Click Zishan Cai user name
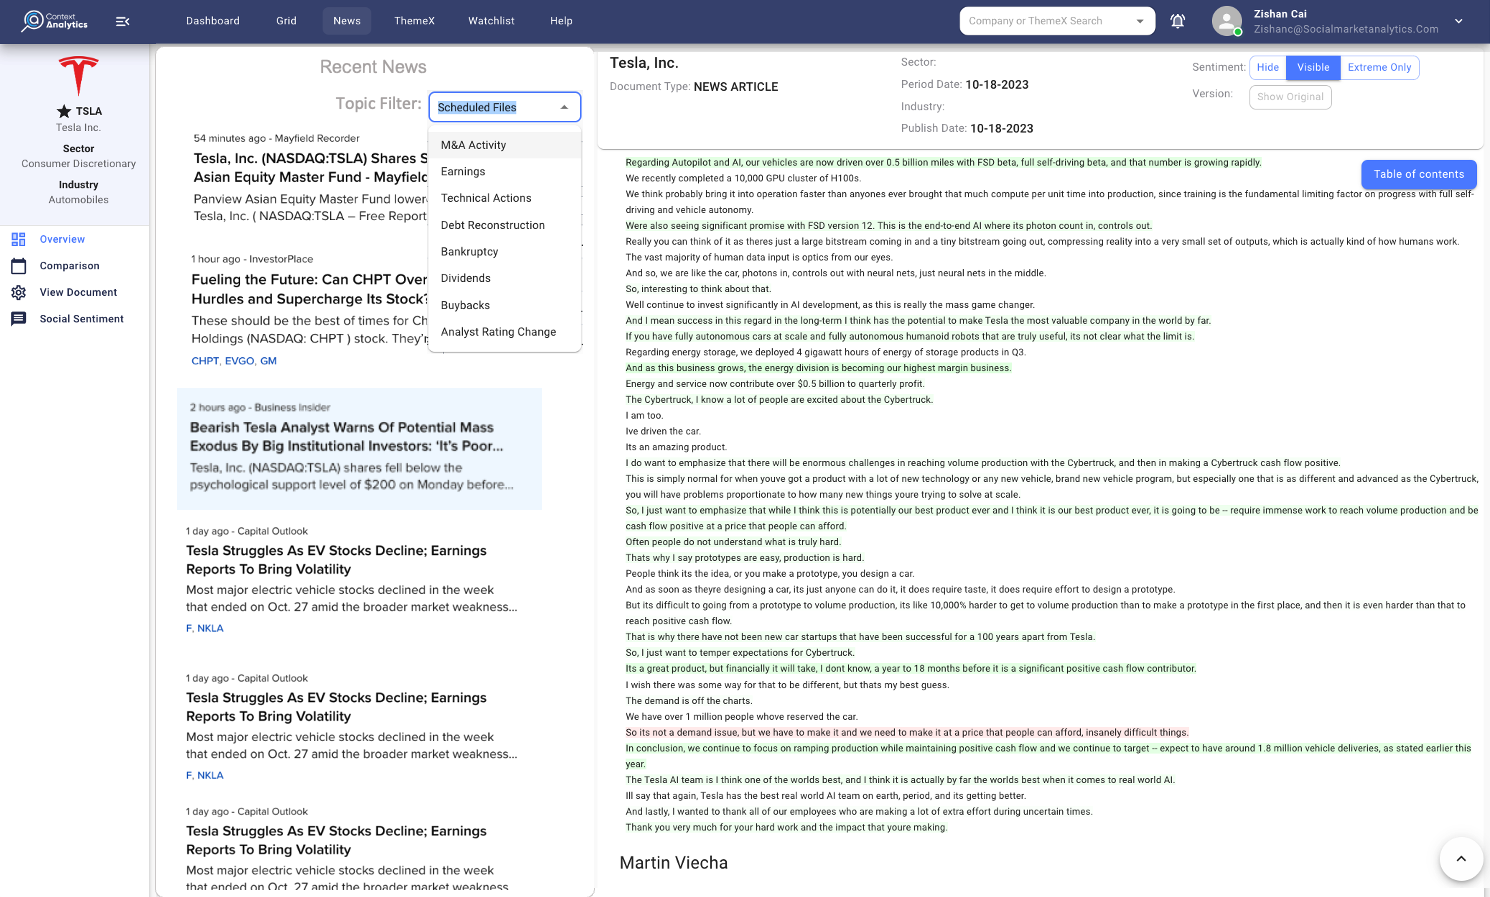This screenshot has width=1490, height=897. tap(1280, 14)
